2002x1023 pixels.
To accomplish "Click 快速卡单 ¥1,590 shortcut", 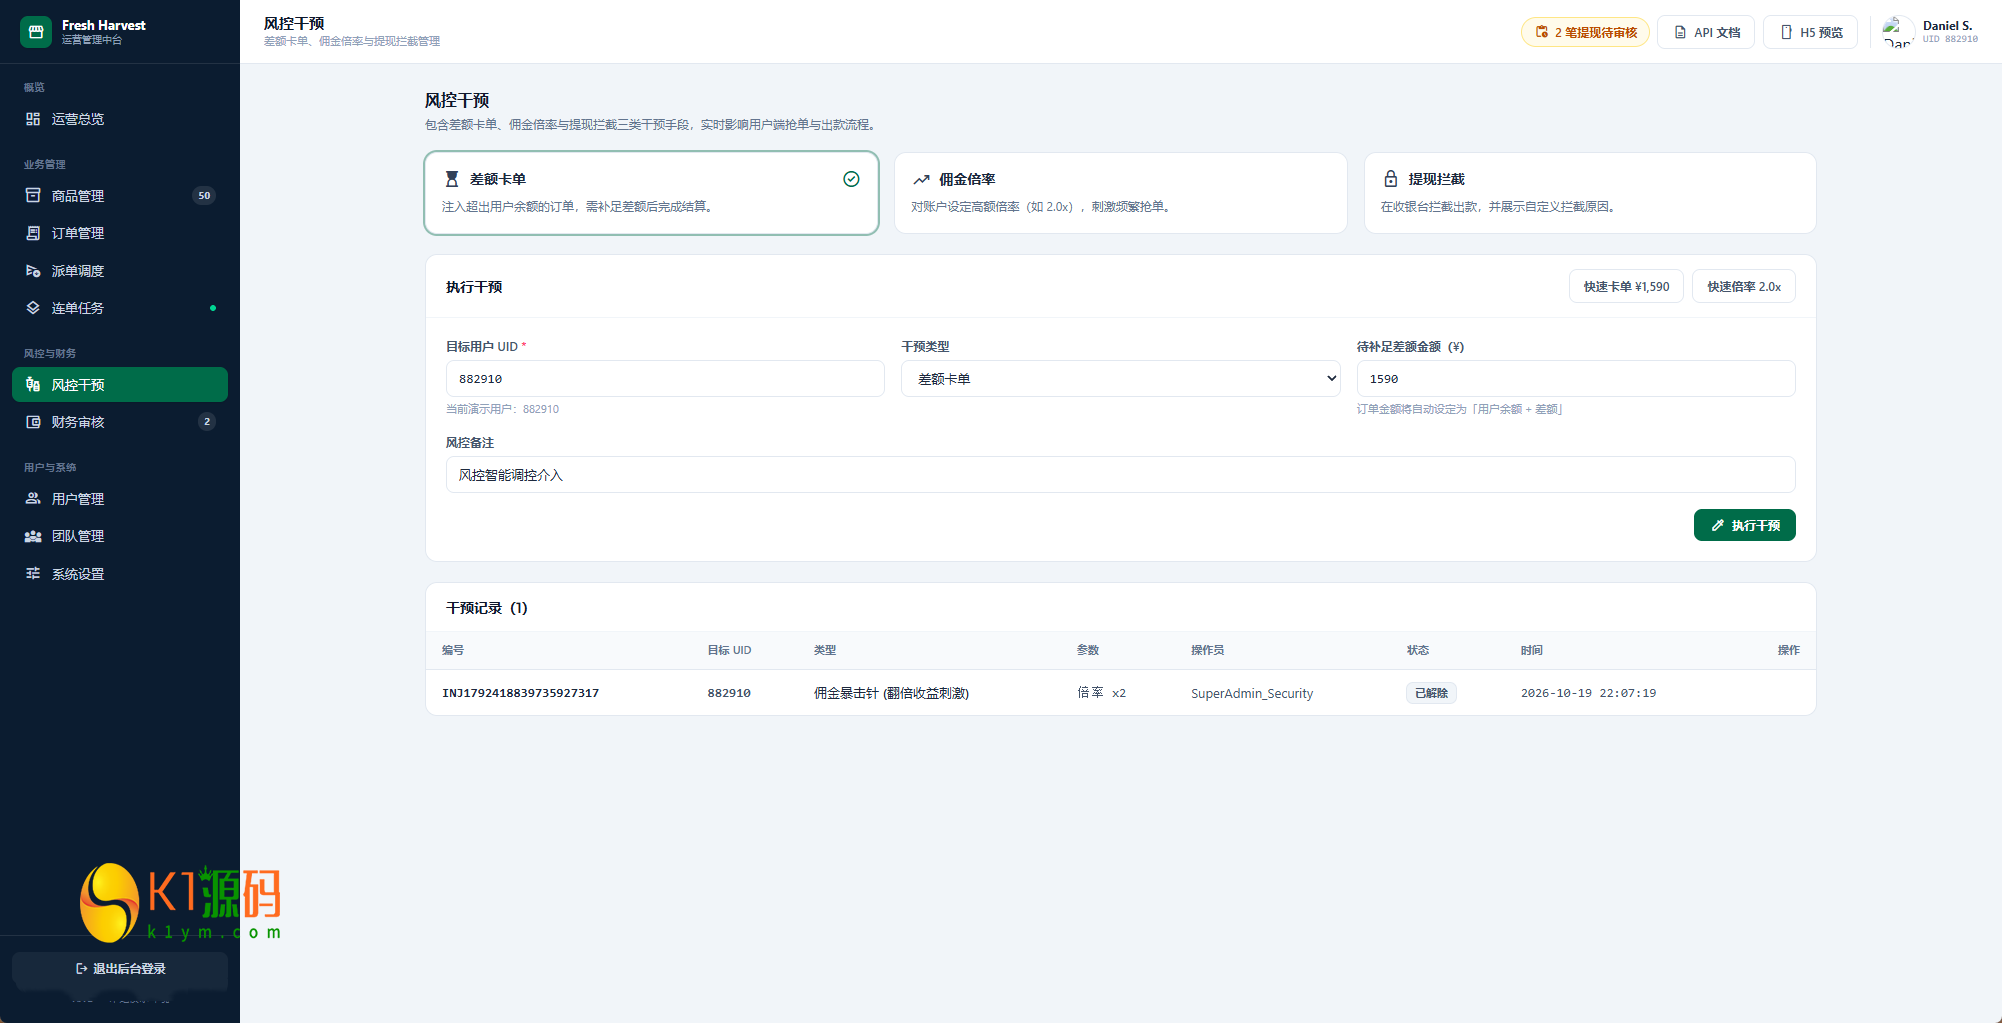I will pyautogui.click(x=1626, y=287).
